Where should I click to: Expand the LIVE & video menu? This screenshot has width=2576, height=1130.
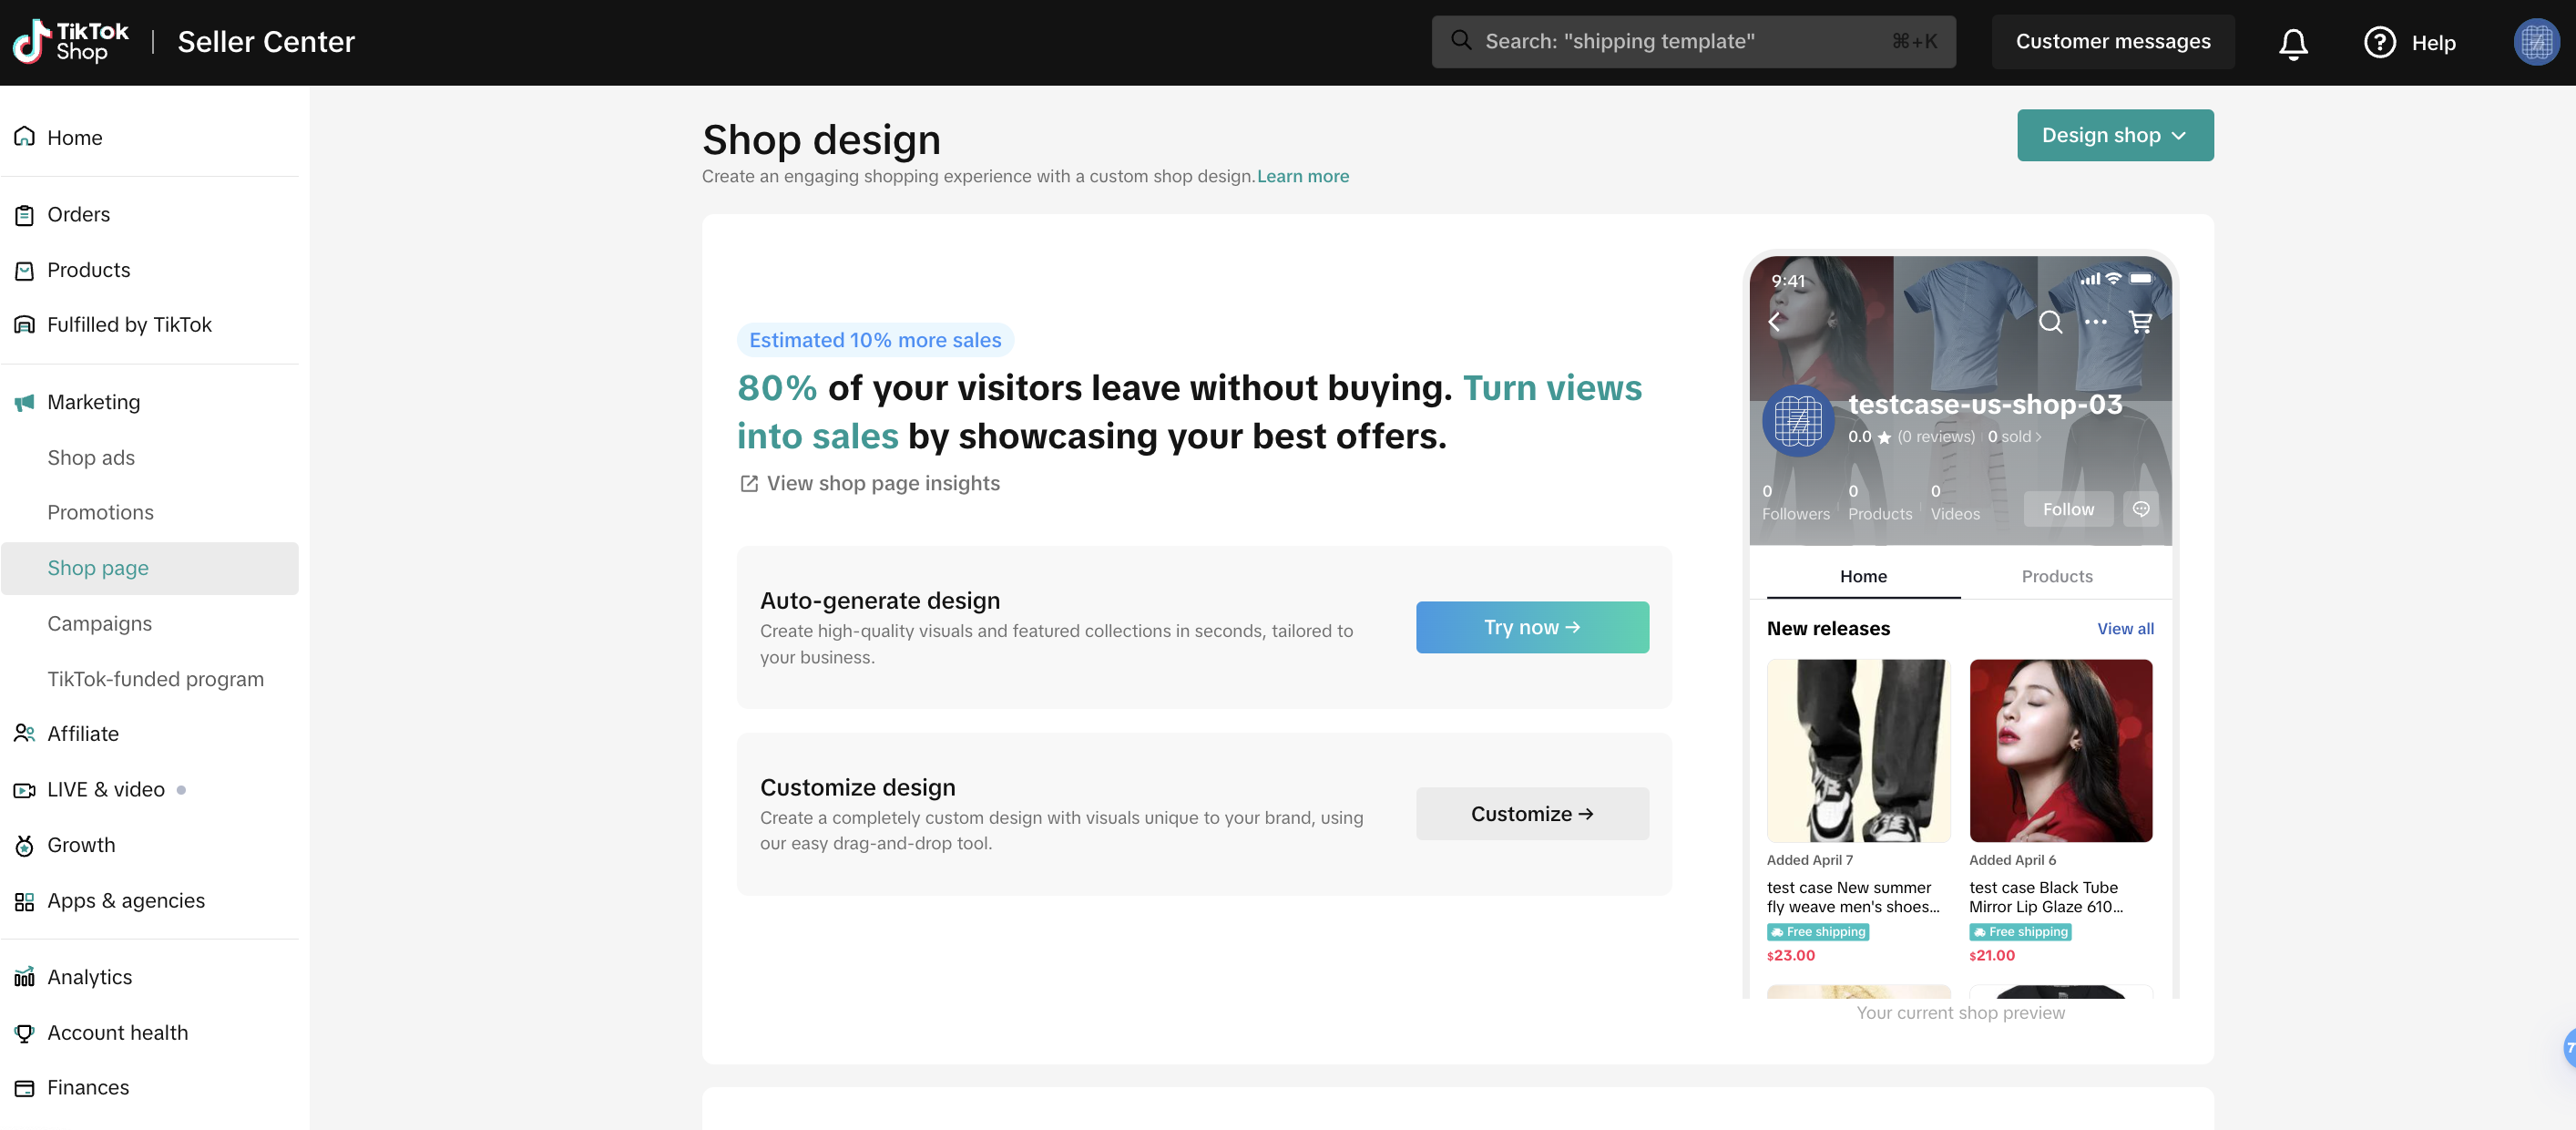tap(106, 790)
